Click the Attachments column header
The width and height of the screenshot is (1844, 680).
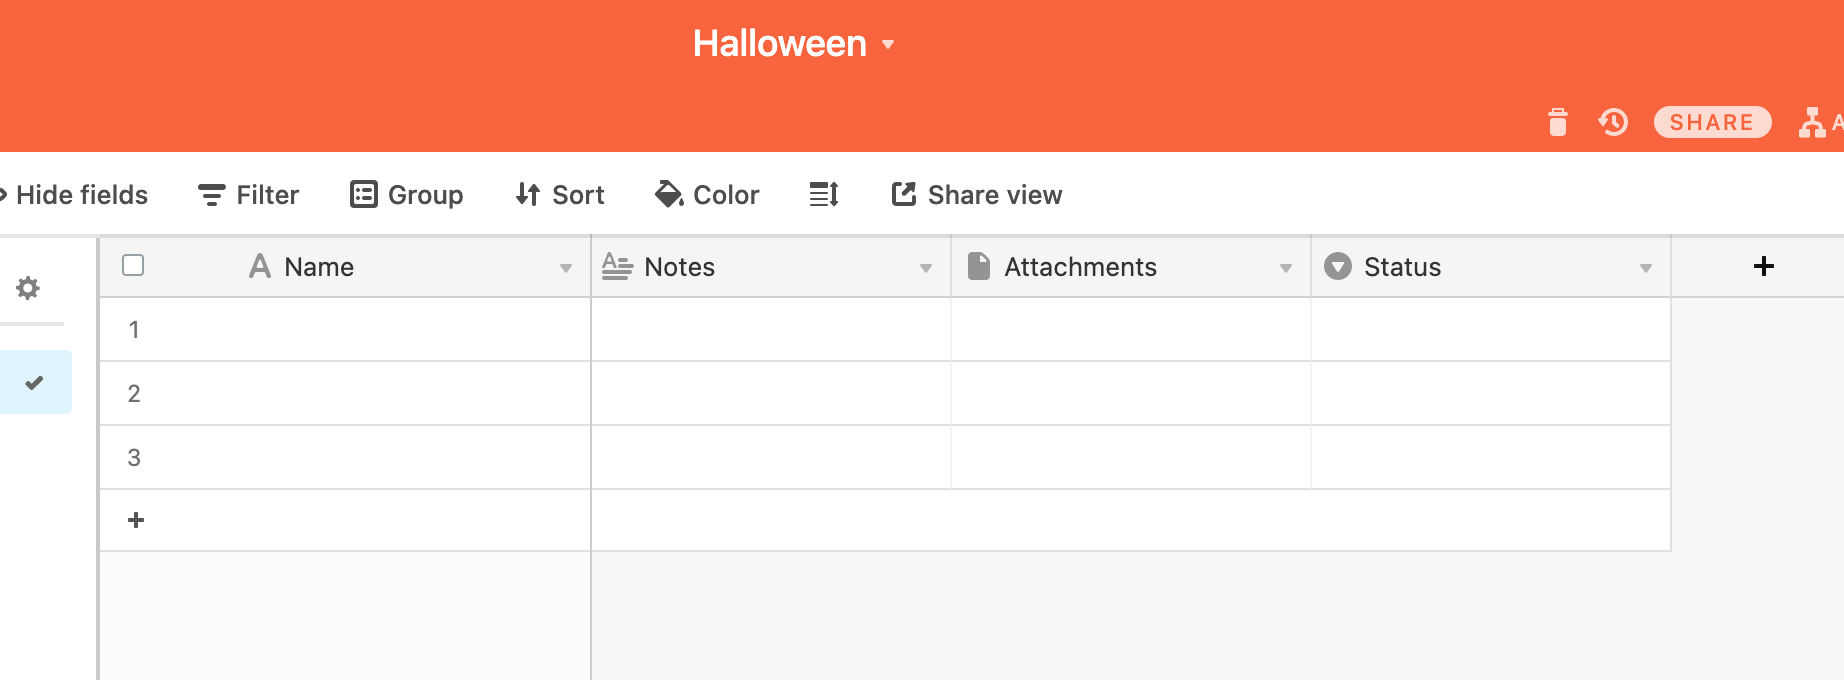pos(1131,267)
